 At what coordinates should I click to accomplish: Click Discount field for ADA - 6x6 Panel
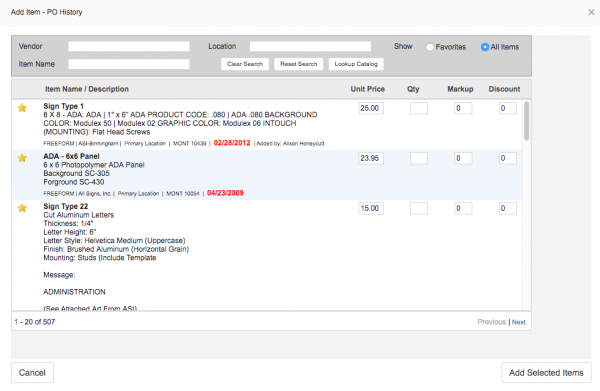tap(508, 158)
